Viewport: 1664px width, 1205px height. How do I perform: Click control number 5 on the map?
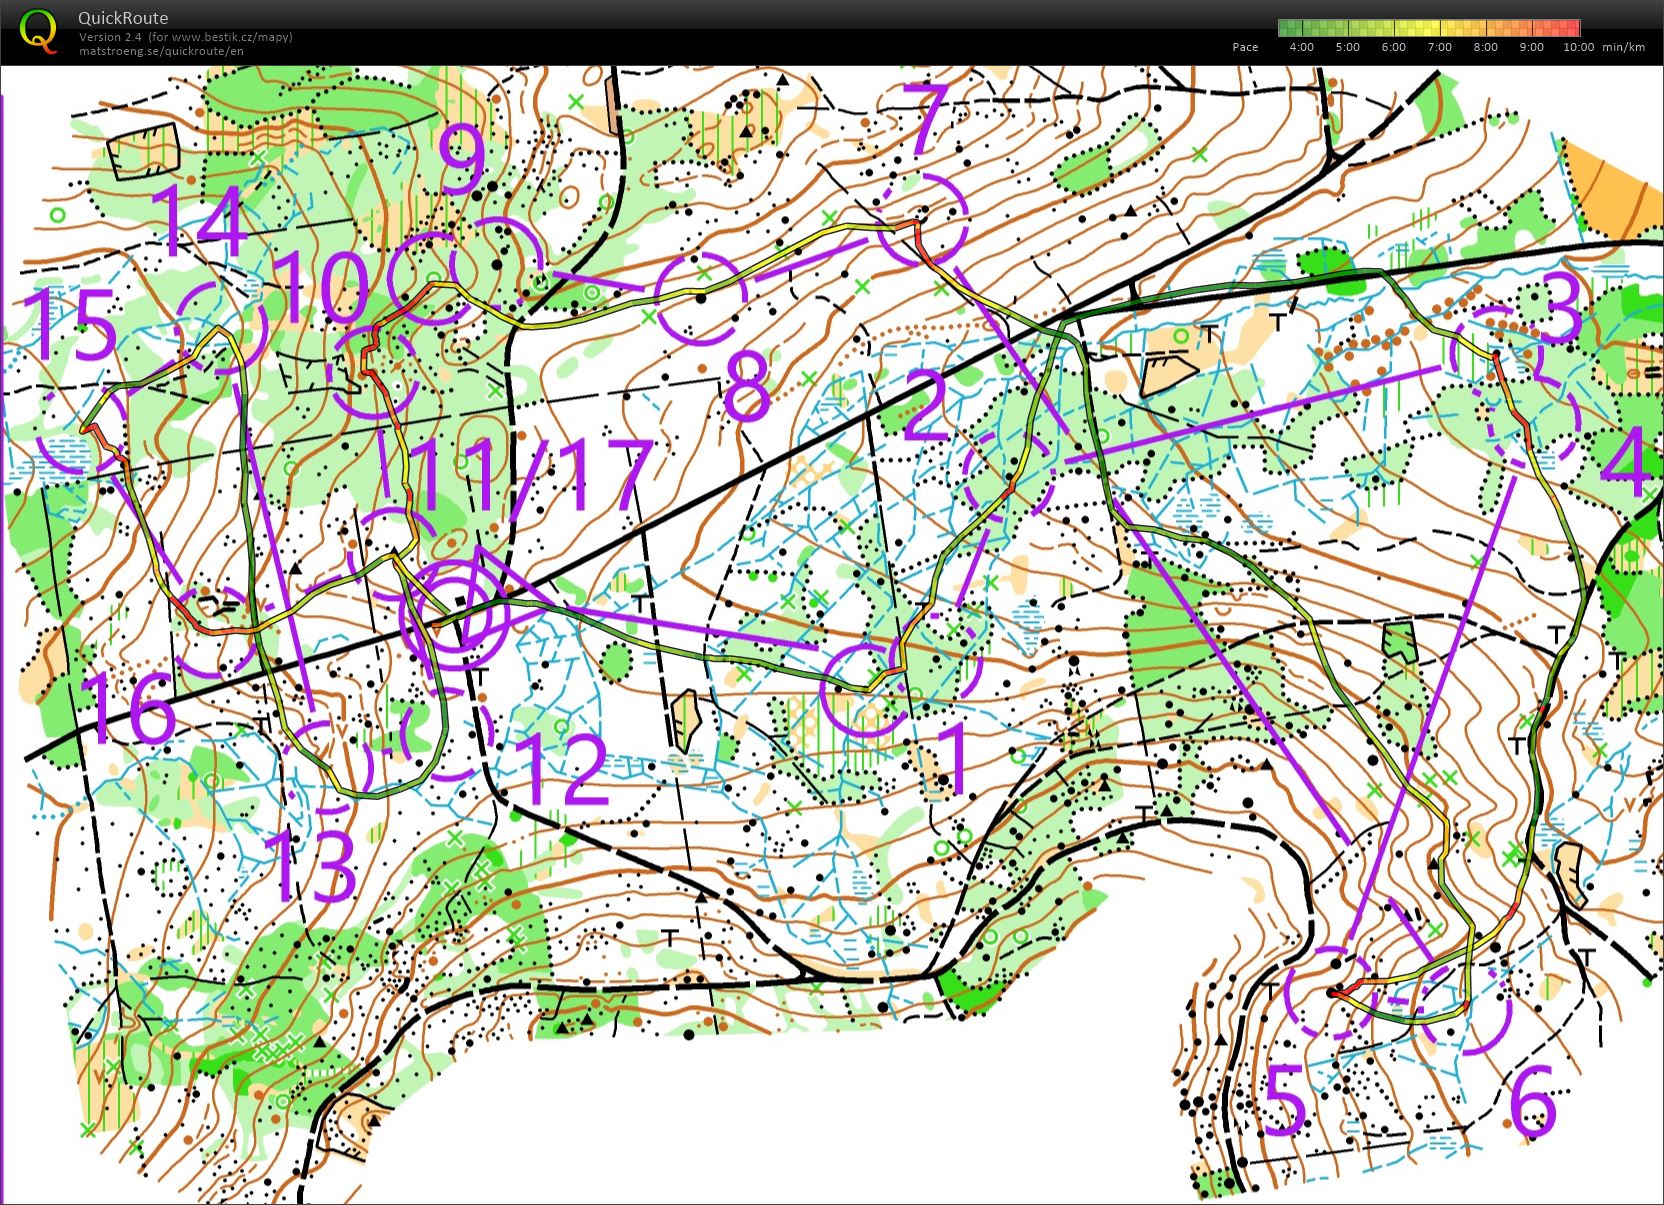pyautogui.click(x=1286, y=1100)
